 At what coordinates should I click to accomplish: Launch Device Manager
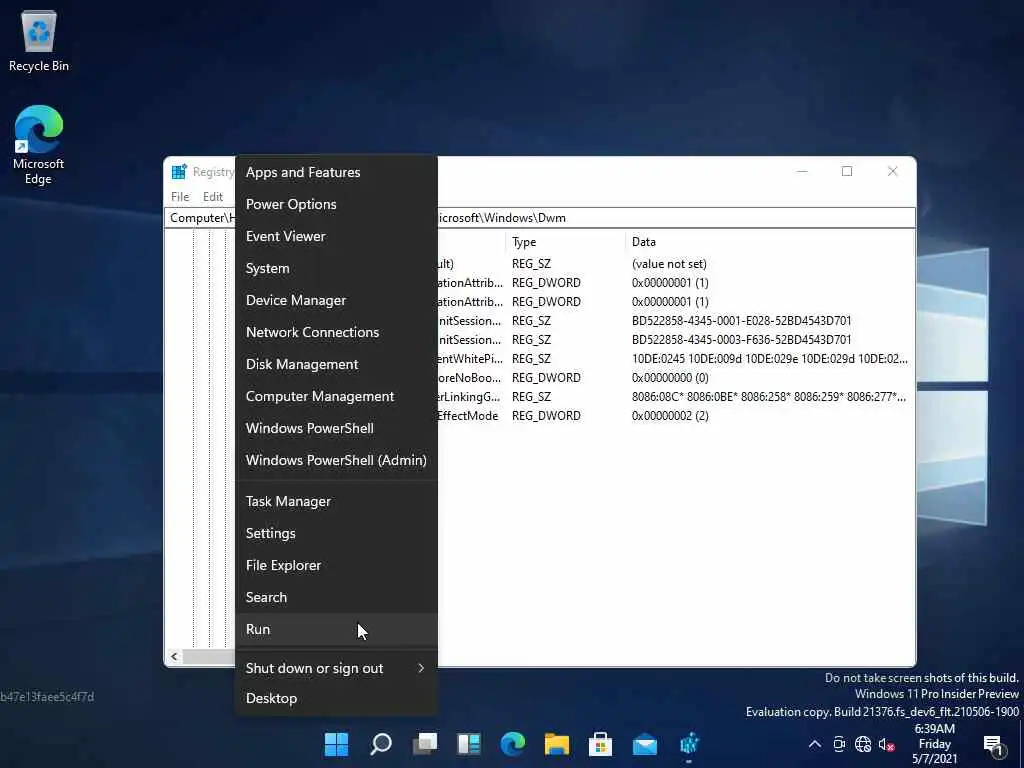point(336,300)
